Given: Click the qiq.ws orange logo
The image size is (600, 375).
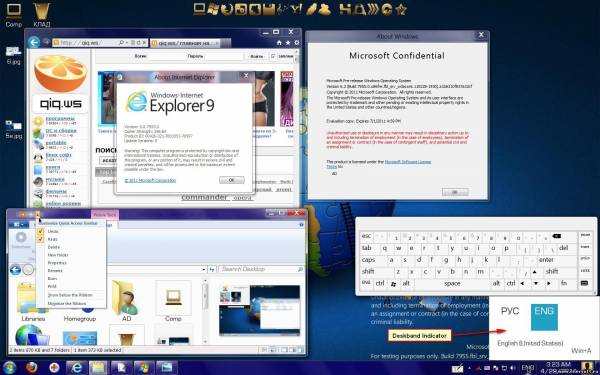Looking at the screenshot, I should tap(60, 73).
